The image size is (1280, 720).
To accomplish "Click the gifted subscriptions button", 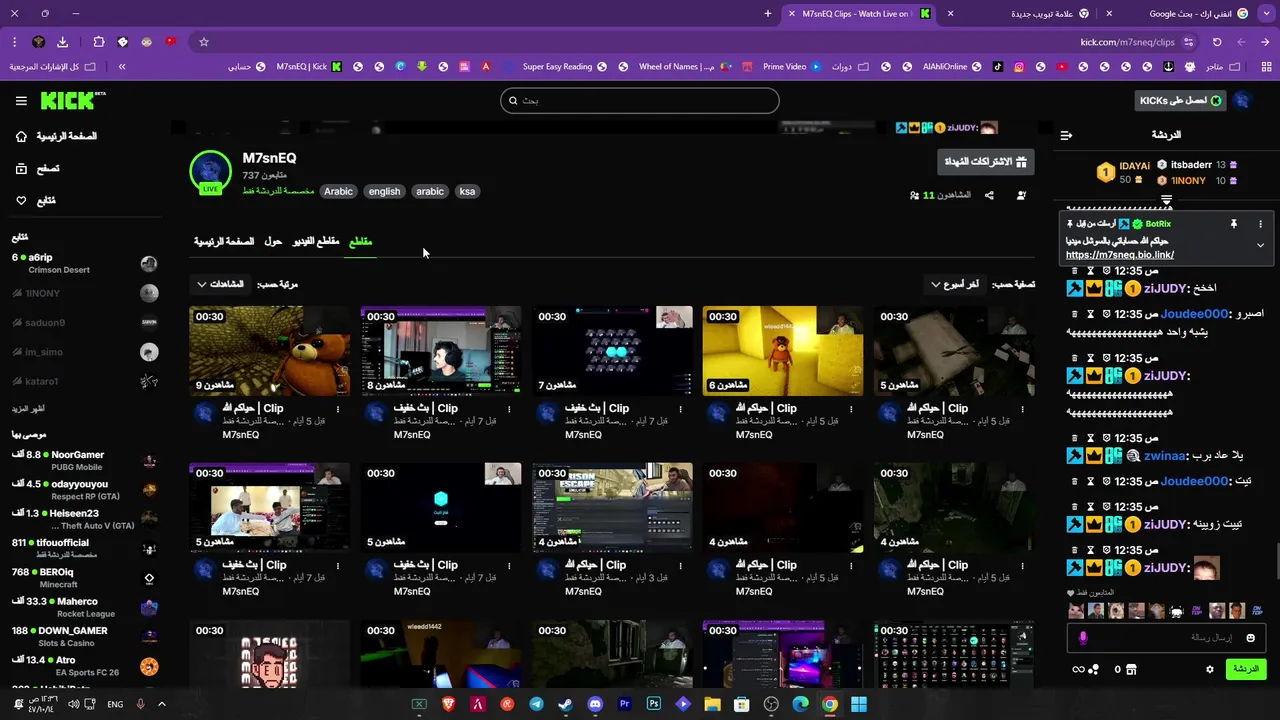I will 986,161.
